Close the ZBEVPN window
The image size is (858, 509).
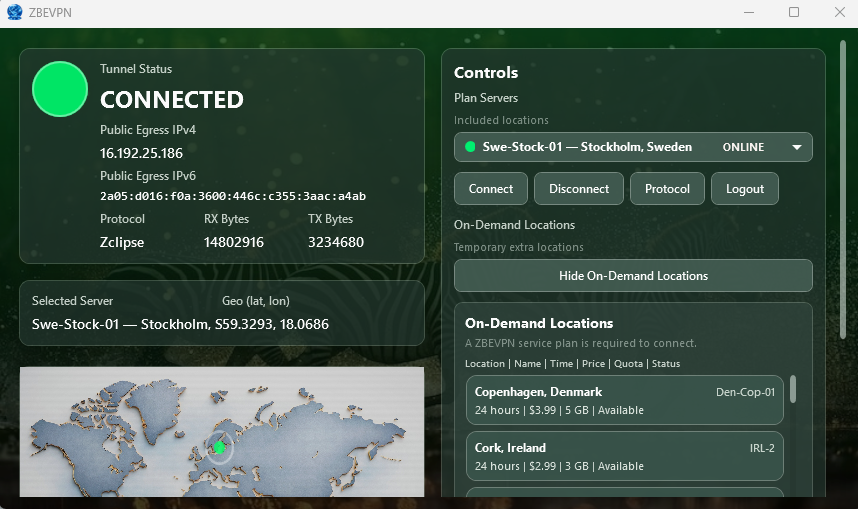pos(840,12)
